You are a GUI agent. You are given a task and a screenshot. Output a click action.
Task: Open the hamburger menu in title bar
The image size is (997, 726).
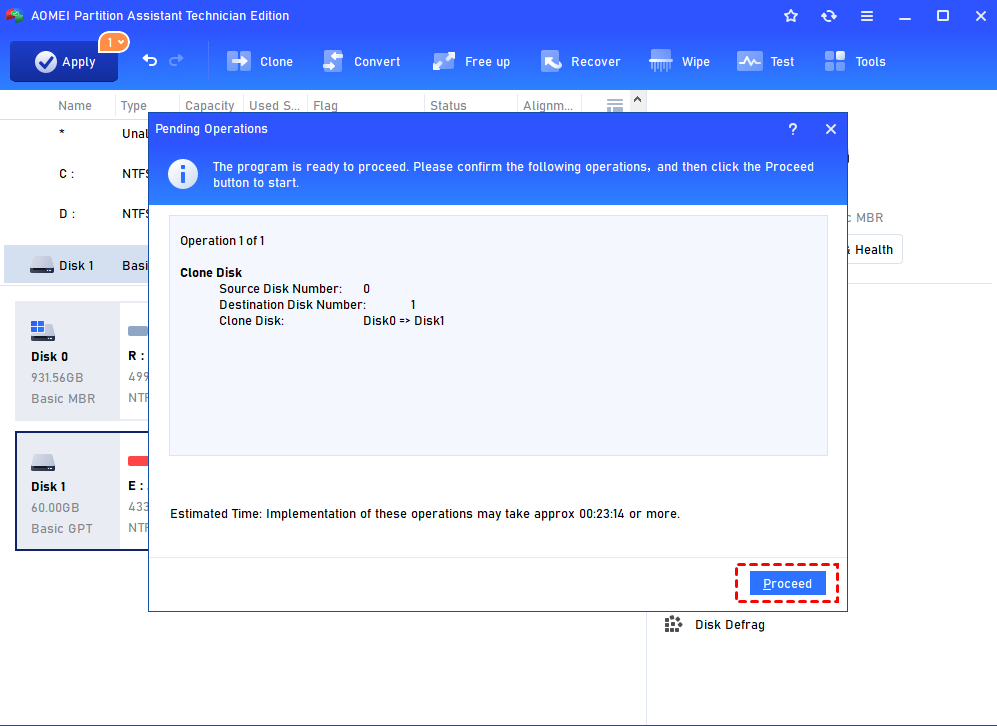click(x=867, y=16)
